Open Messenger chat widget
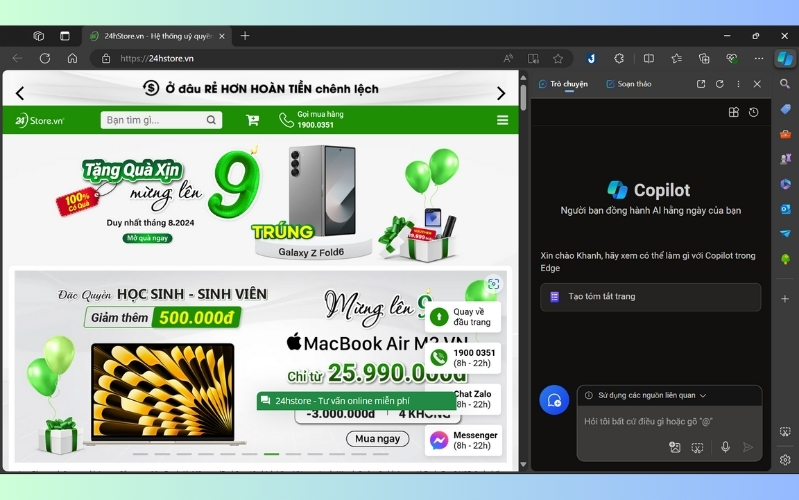The width and height of the screenshot is (799, 500). pyautogui.click(x=463, y=440)
